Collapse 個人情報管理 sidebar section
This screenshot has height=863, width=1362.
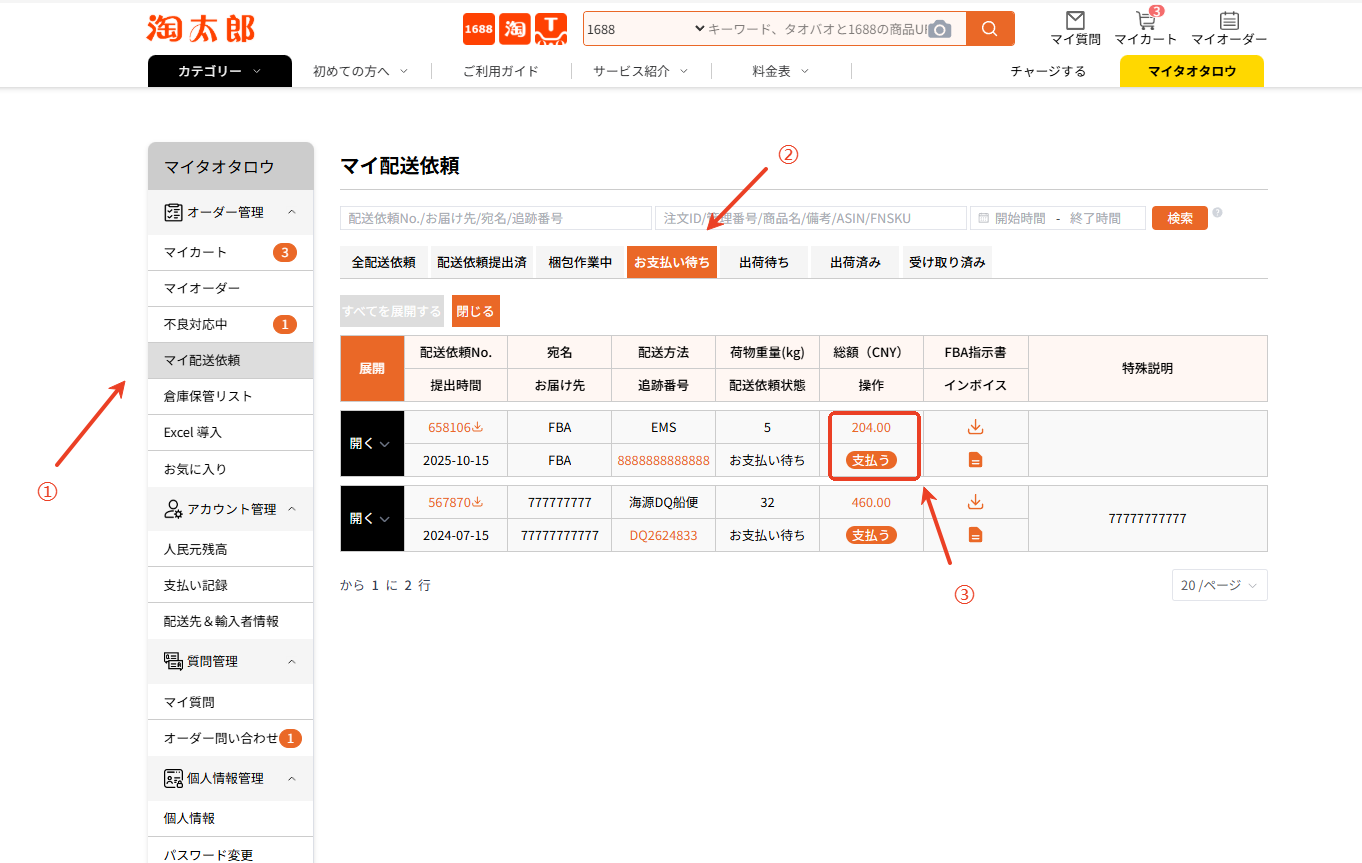(291, 778)
